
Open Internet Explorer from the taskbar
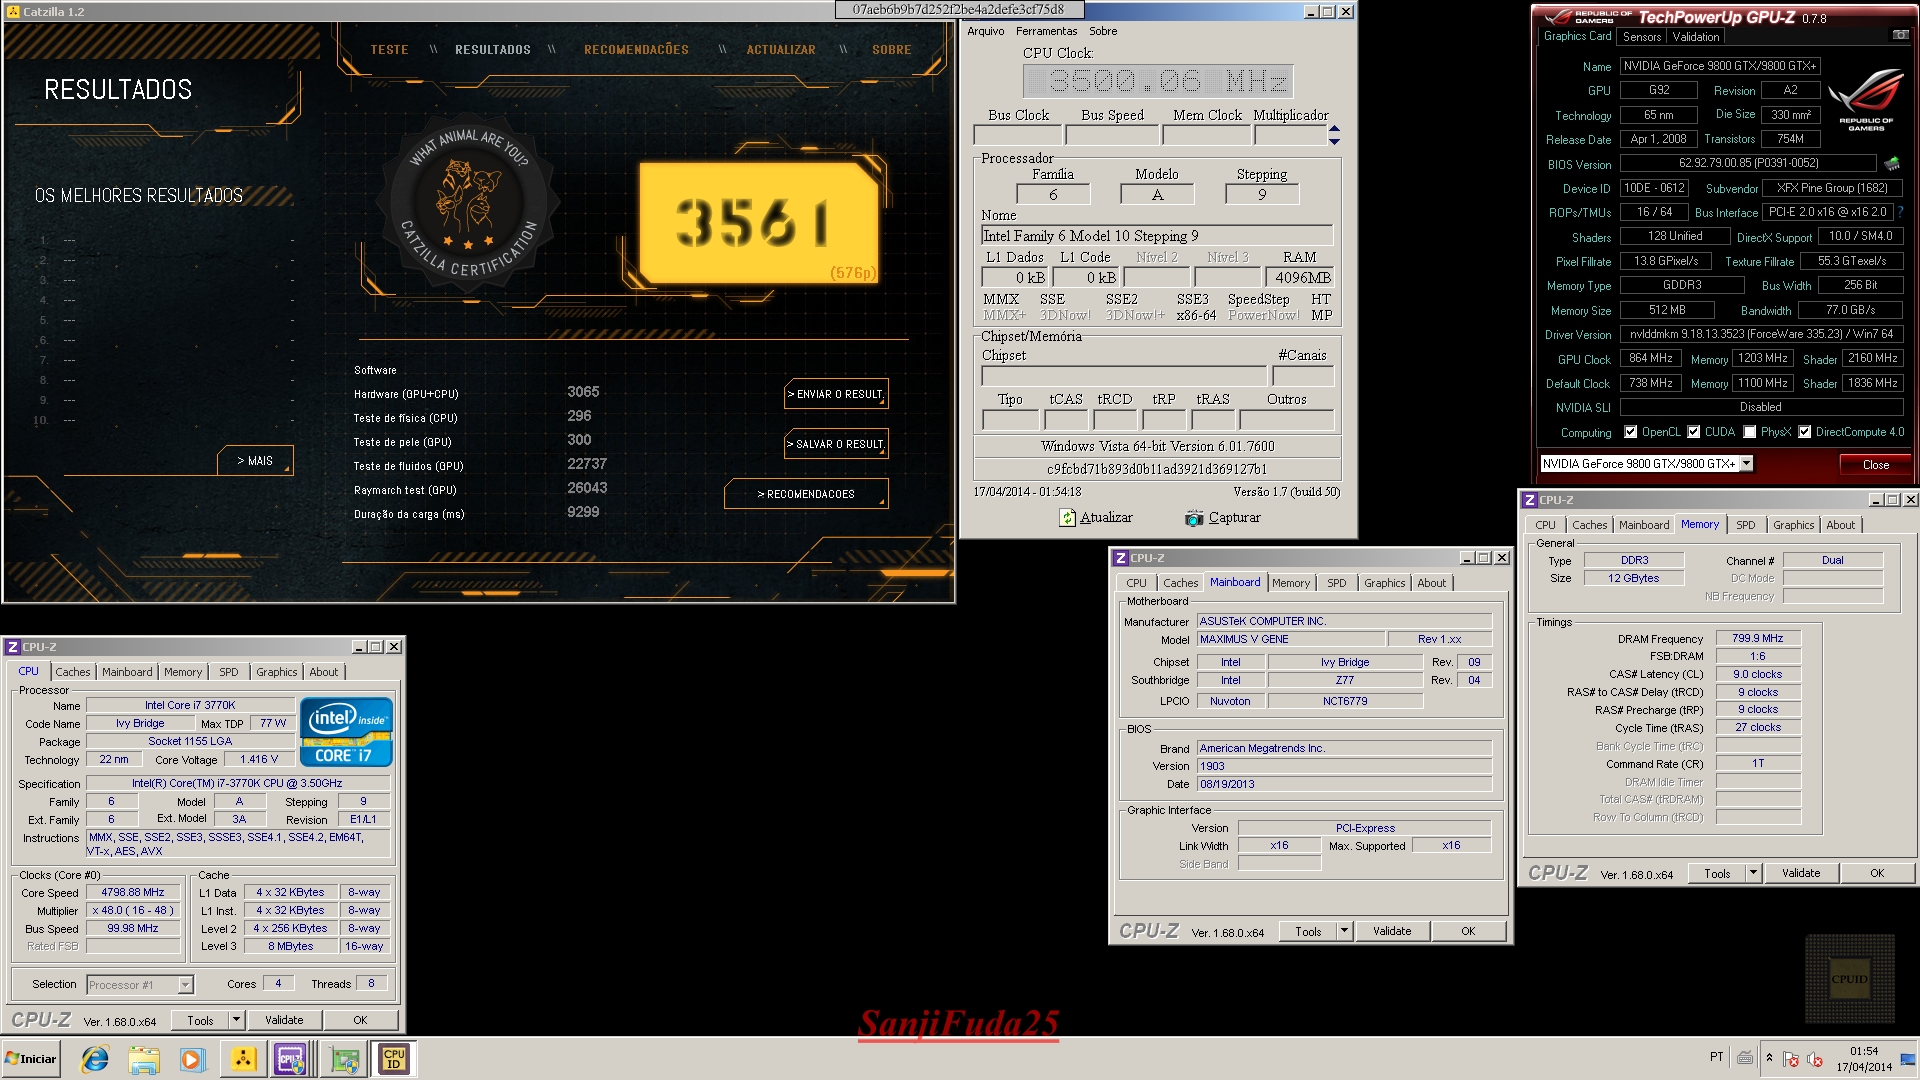(x=95, y=1059)
